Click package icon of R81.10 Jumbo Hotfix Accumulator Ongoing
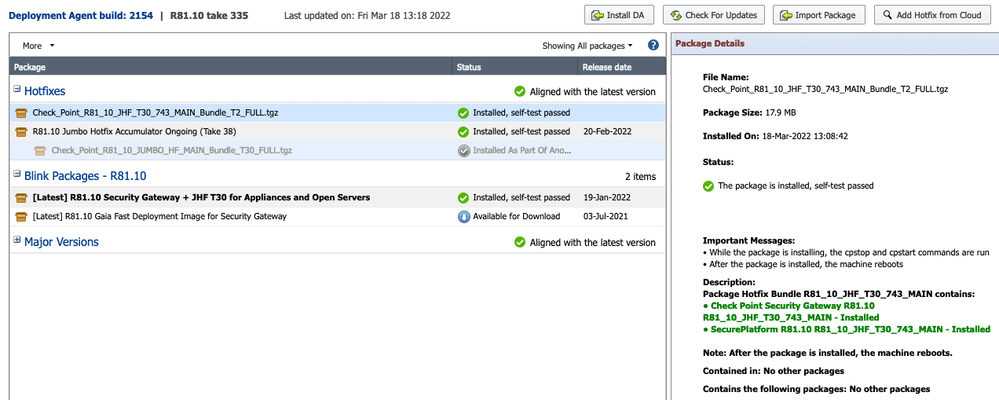This screenshot has width=999, height=400. tap(21, 132)
